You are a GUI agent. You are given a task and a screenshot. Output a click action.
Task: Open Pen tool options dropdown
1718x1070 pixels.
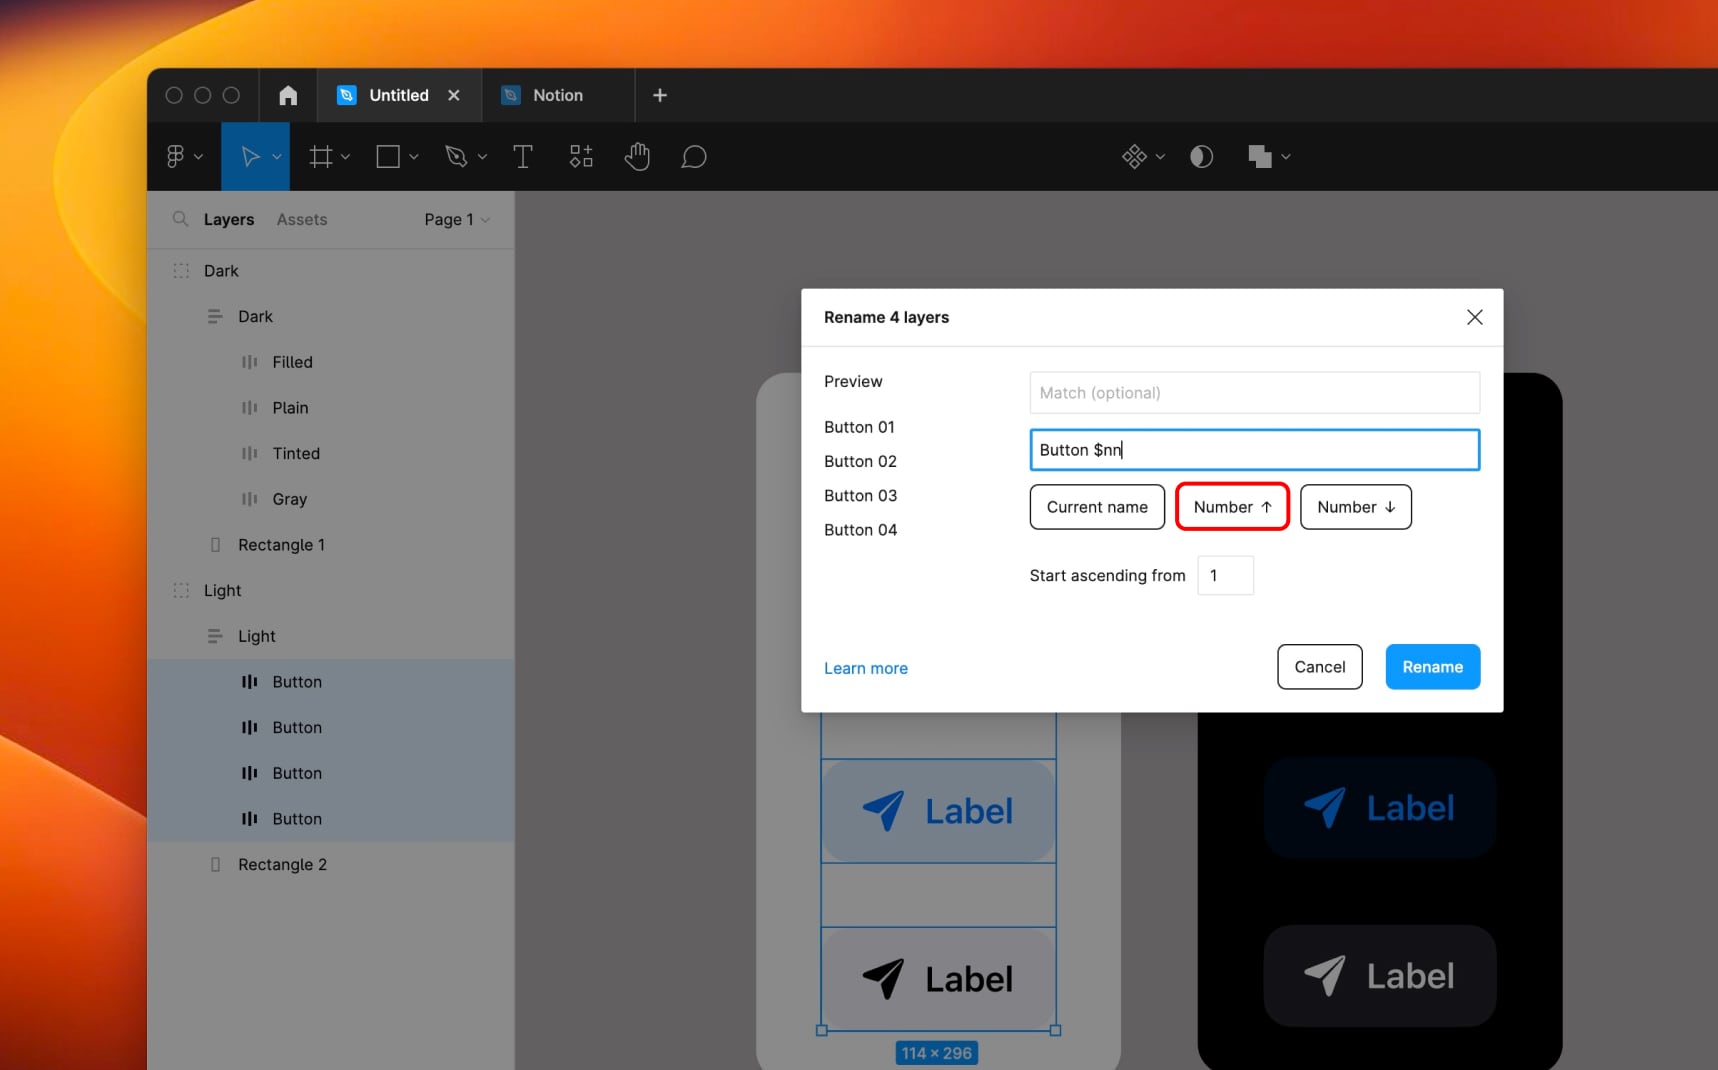coord(482,157)
